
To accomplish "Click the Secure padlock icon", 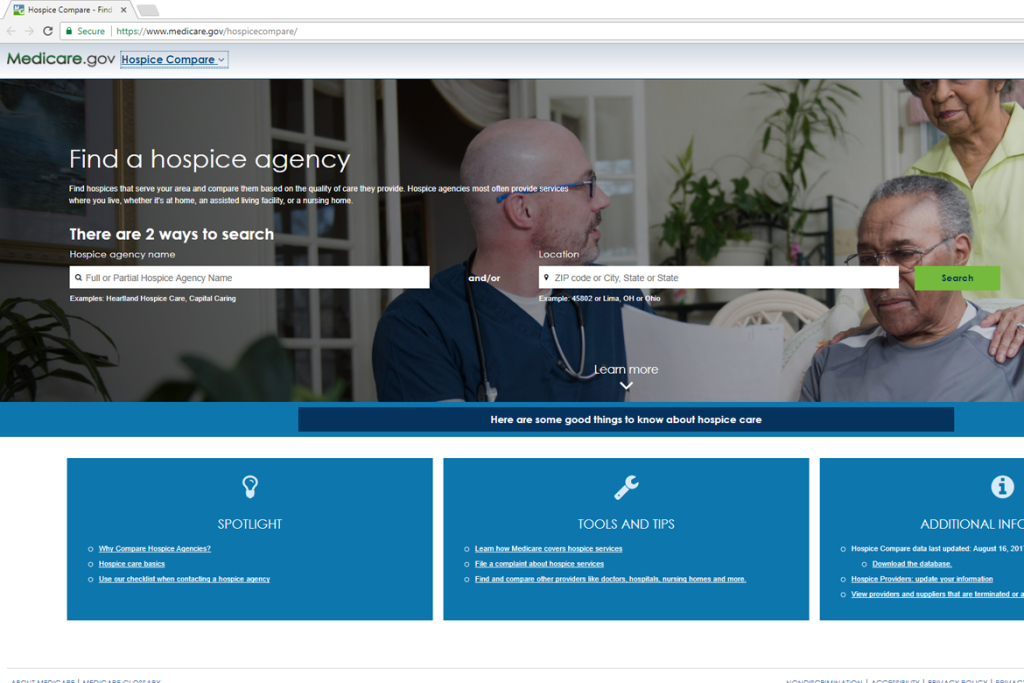I will 69,31.
